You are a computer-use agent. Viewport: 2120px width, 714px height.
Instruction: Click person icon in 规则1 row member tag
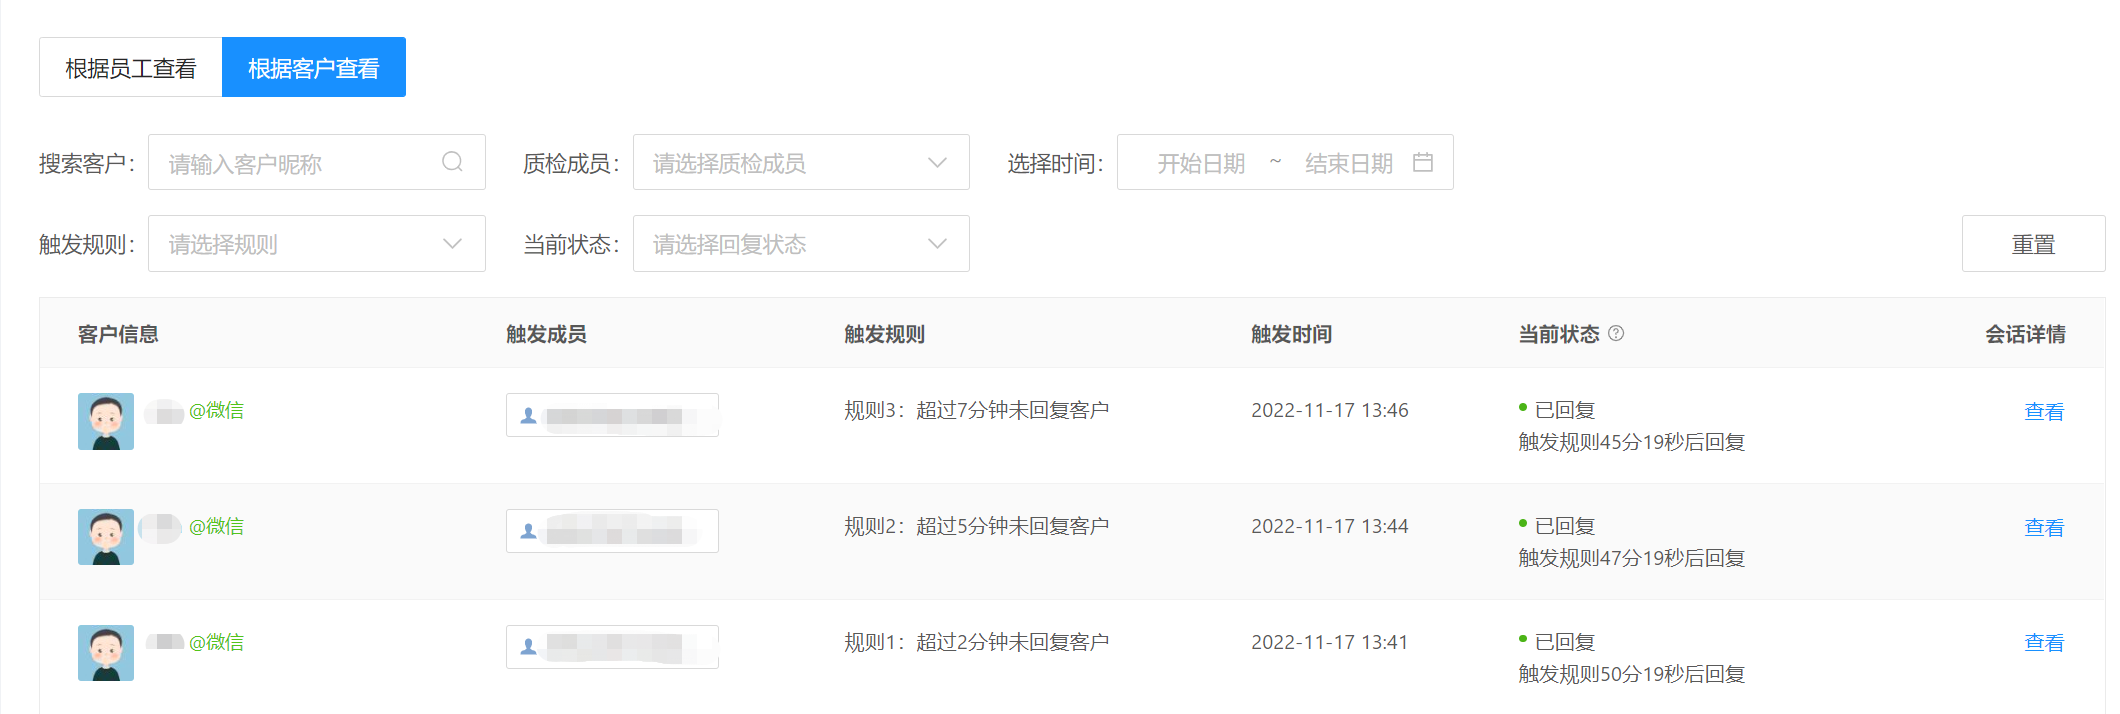pyautogui.click(x=529, y=648)
